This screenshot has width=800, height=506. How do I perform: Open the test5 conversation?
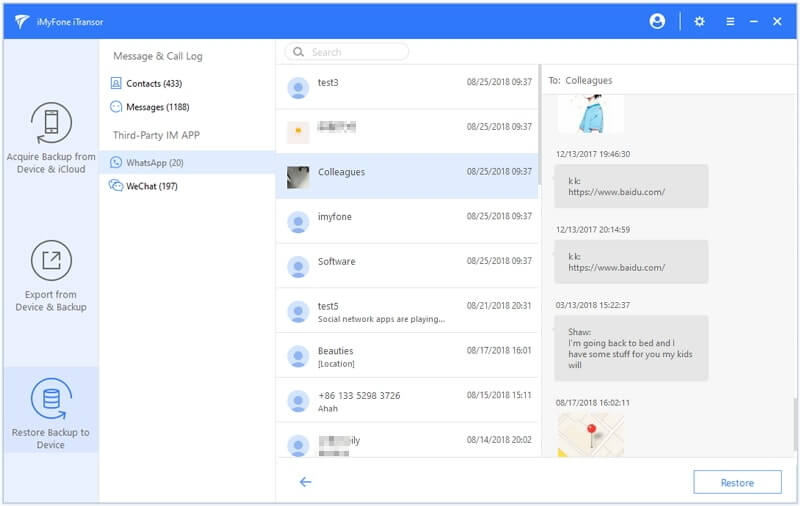pyautogui.click(x=407, y=311)
